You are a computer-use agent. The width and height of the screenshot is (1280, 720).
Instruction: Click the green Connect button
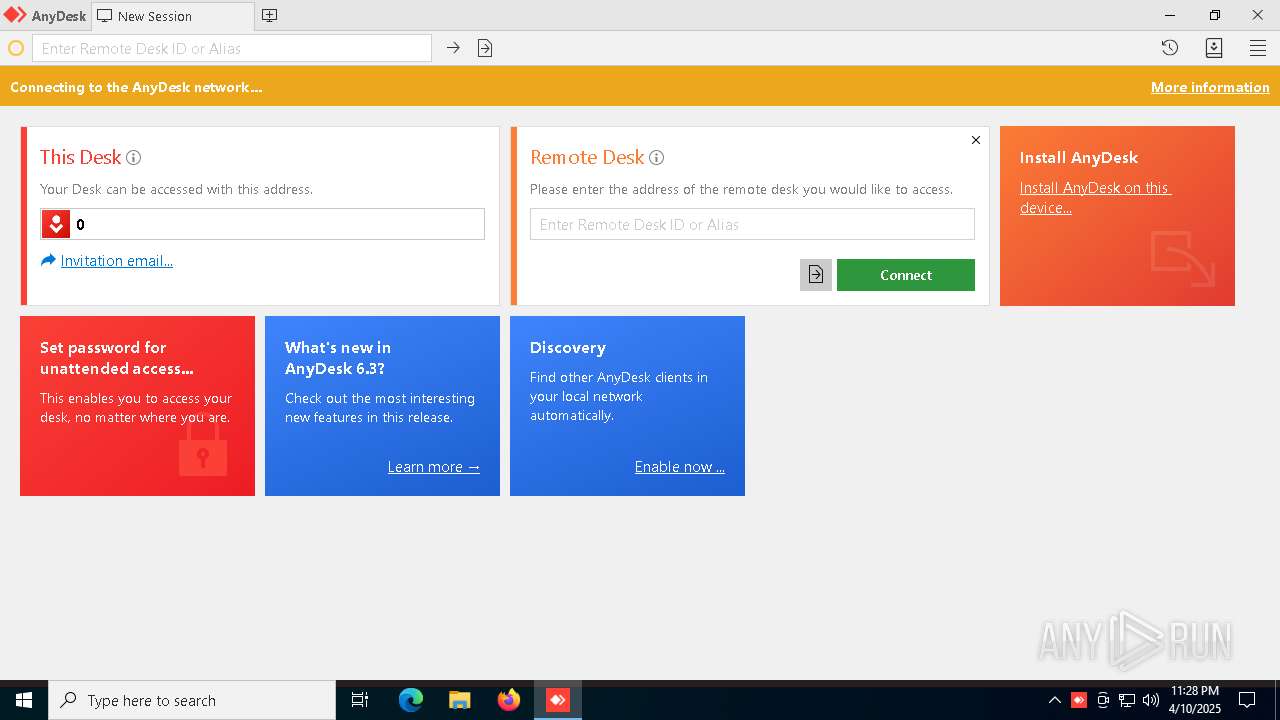point(906,275)
